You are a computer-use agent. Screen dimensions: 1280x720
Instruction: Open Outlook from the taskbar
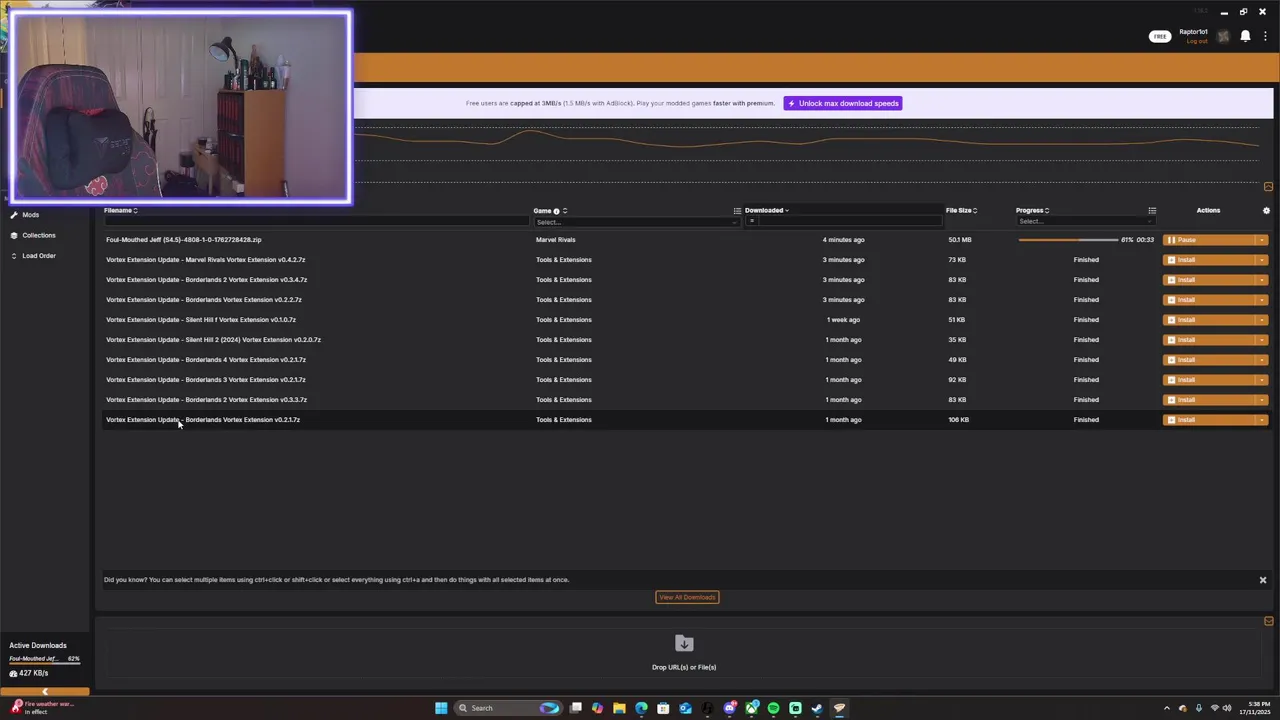click(685, 708)
